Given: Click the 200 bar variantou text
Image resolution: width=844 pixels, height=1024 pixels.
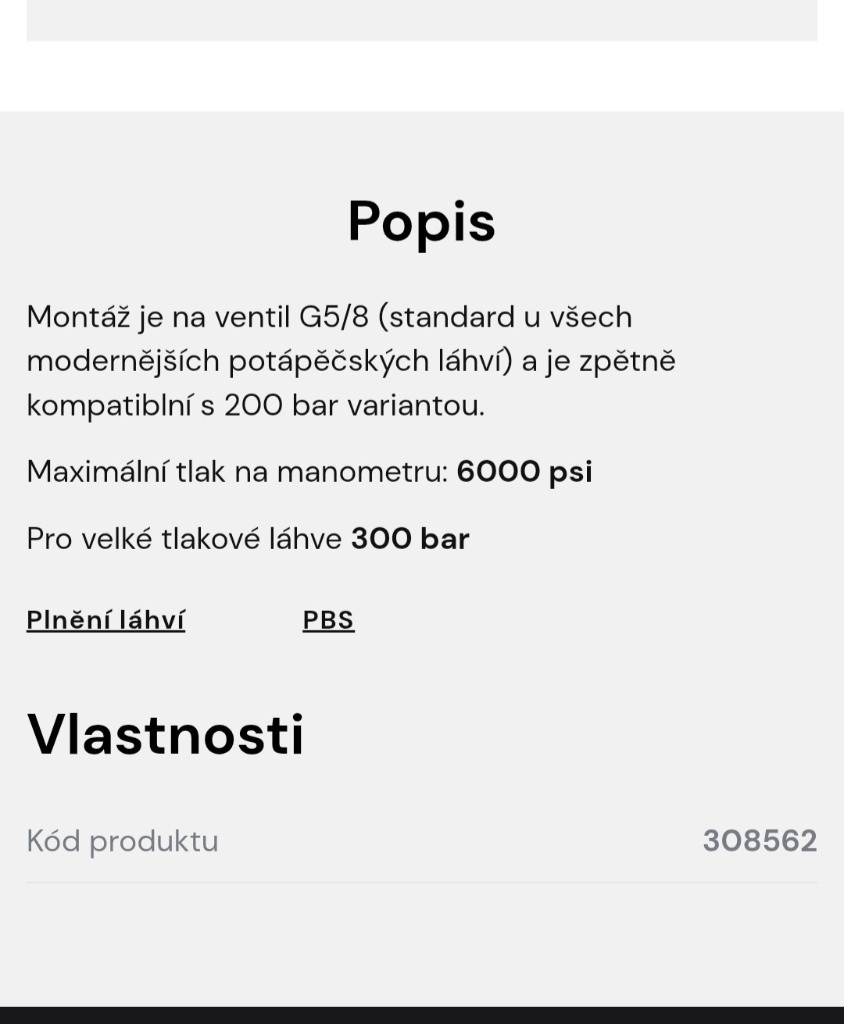Looking at the screenshot, I should click(x=354, y=405).
